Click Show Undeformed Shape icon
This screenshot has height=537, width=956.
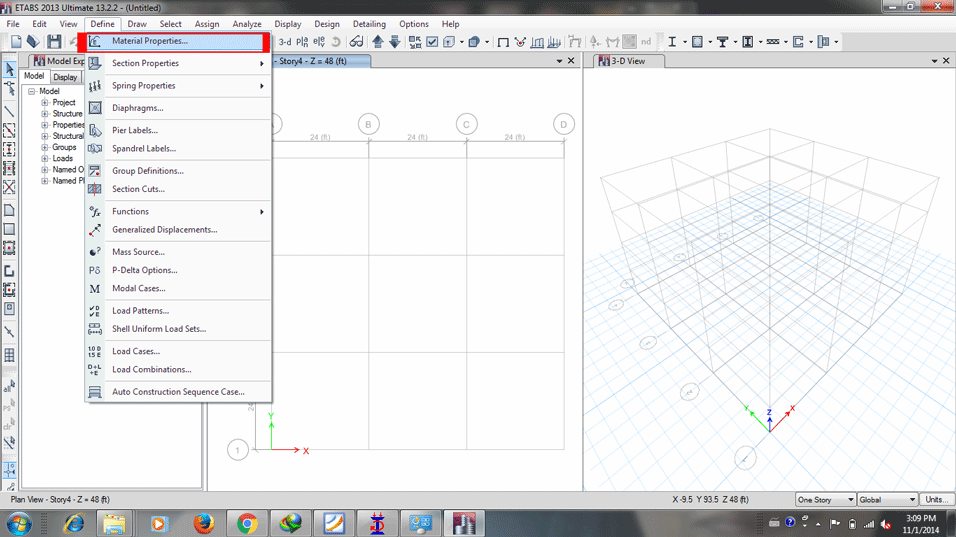pyautogui.click(x=502, y=42)
